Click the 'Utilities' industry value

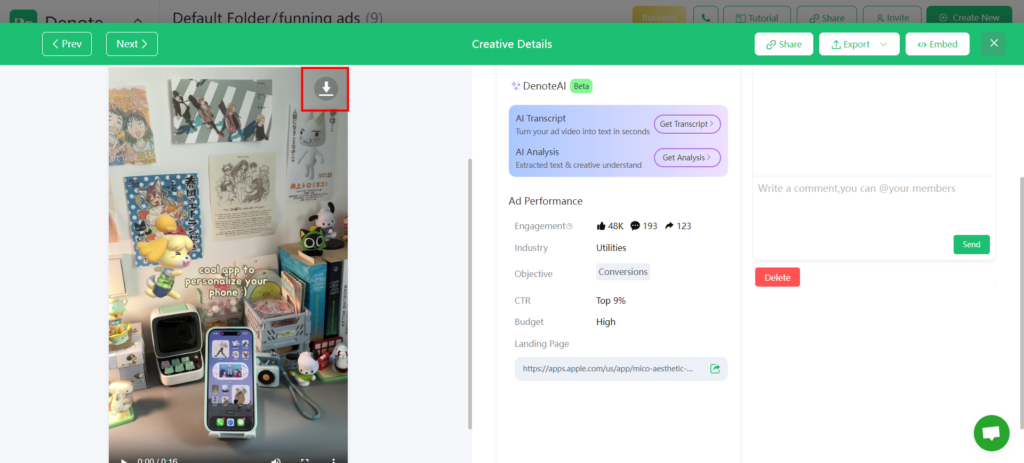[x=611, y=247]
